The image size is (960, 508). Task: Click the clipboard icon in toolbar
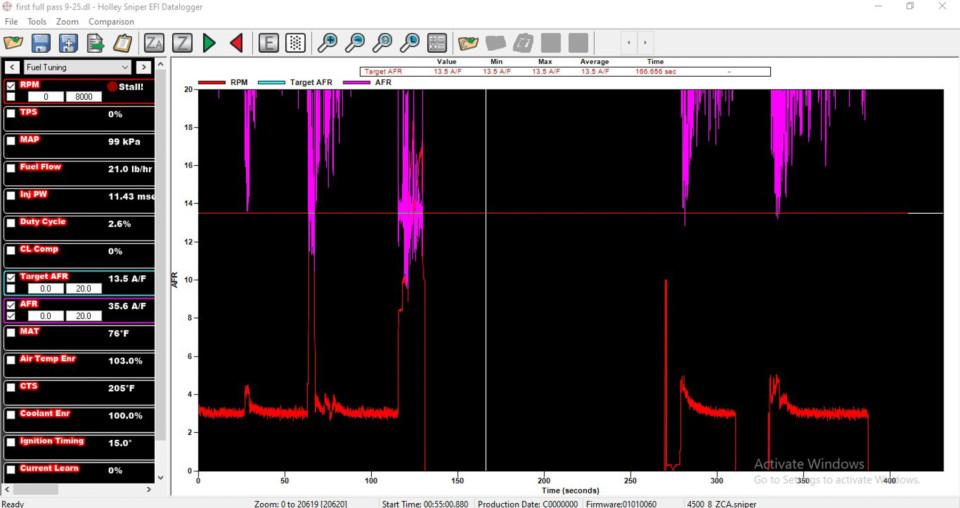pos(122,43)
